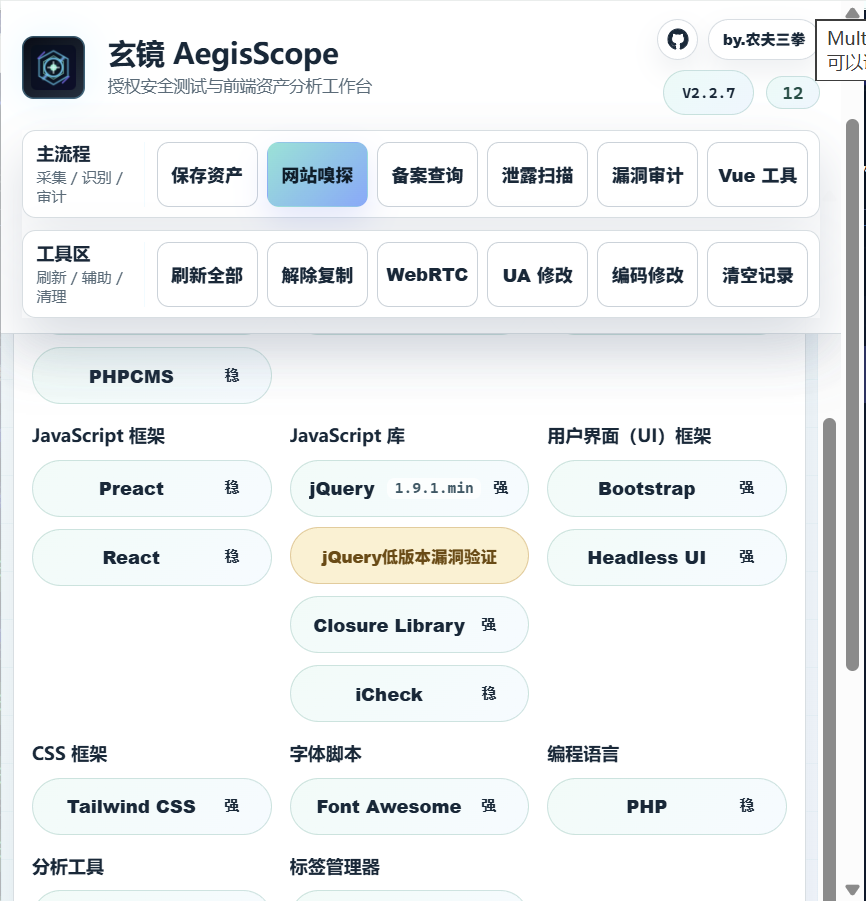Click the 玄镜 AegisScope title

223,54
